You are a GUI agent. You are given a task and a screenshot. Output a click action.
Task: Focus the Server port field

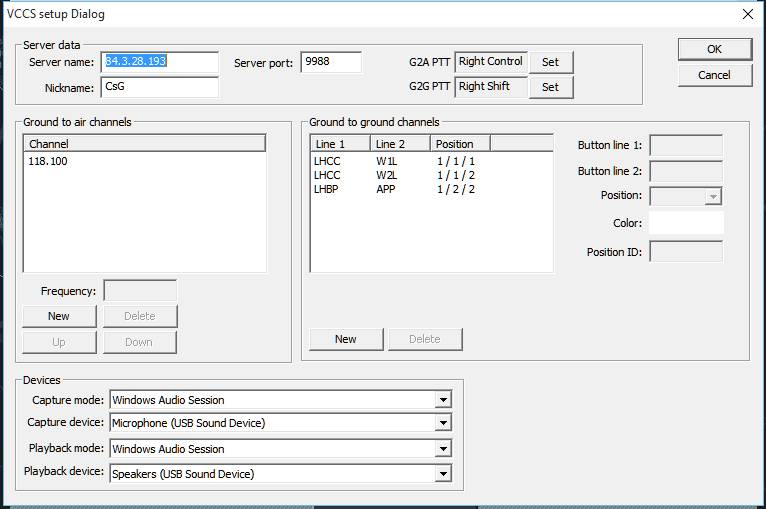330,62
